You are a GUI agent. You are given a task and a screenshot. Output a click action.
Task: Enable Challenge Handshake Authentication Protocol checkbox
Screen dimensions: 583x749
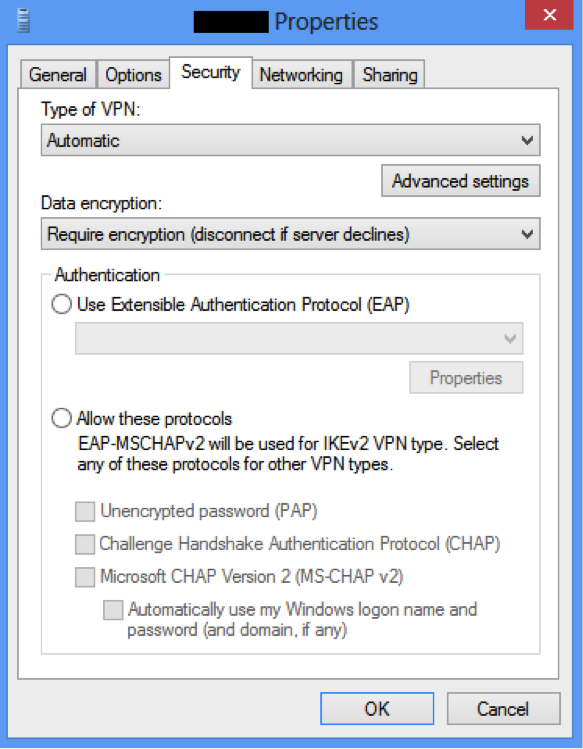tap(85, 544)
